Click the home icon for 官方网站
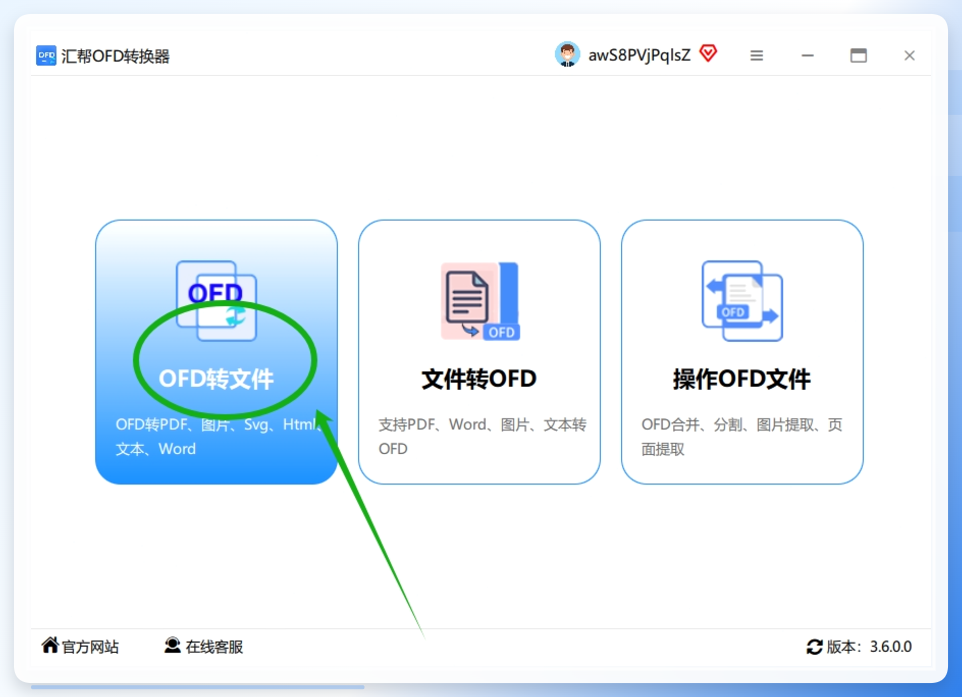Image resolution: width=962 pixels, height=697 pixels. (50, 645)
